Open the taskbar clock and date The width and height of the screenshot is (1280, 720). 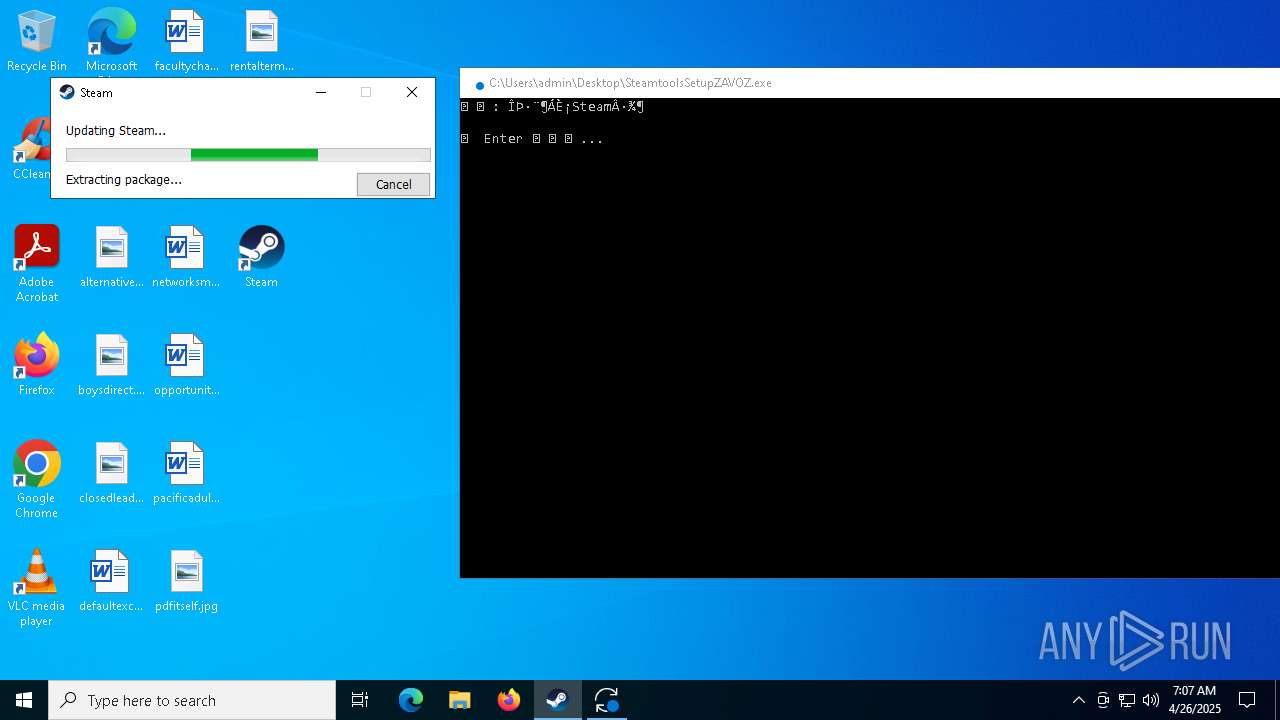pyautogui.click(x=1194, y=700)
